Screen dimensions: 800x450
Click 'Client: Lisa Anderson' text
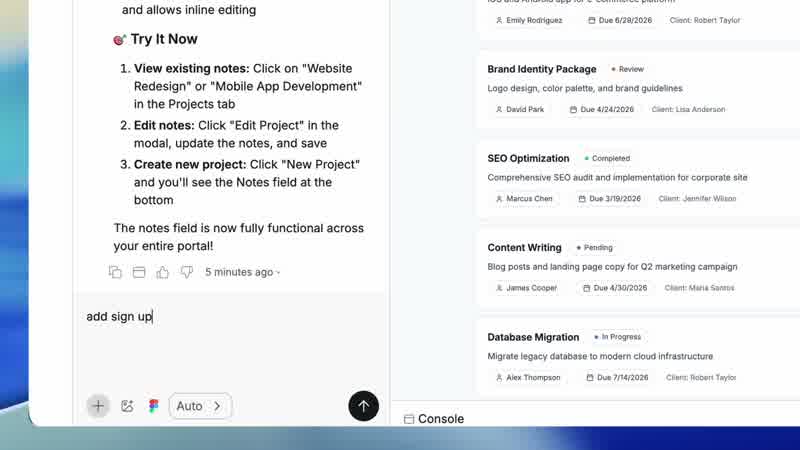688,109
